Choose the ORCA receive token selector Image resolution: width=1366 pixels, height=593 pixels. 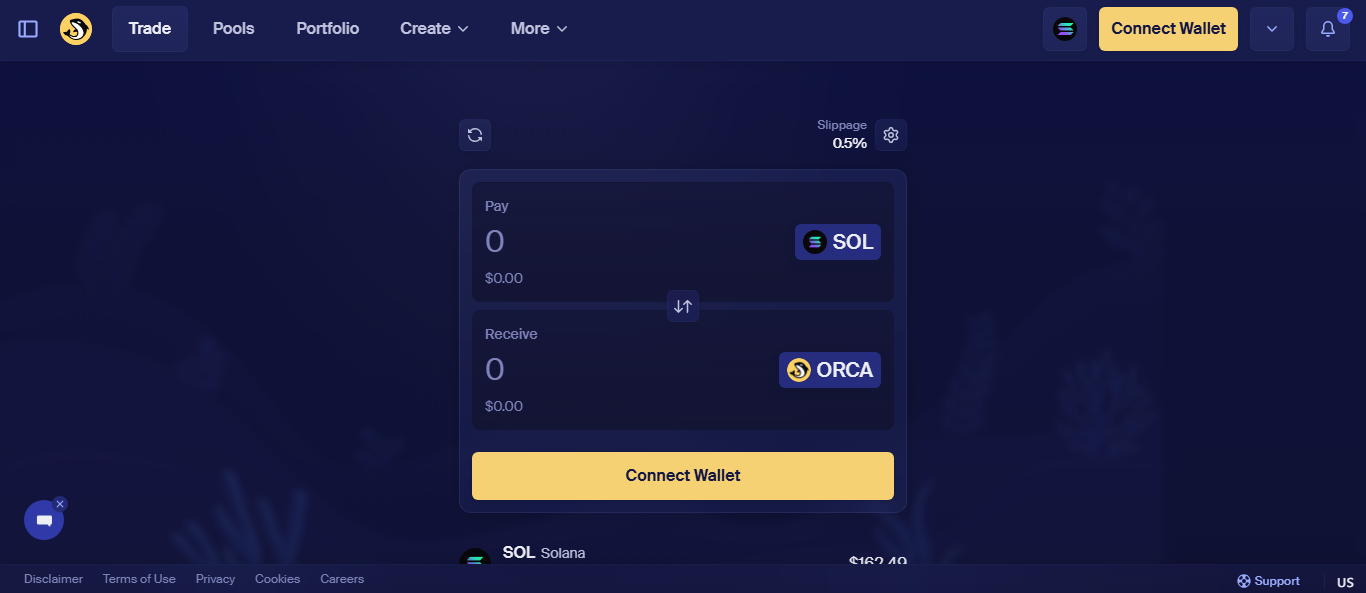pos(830,370)
